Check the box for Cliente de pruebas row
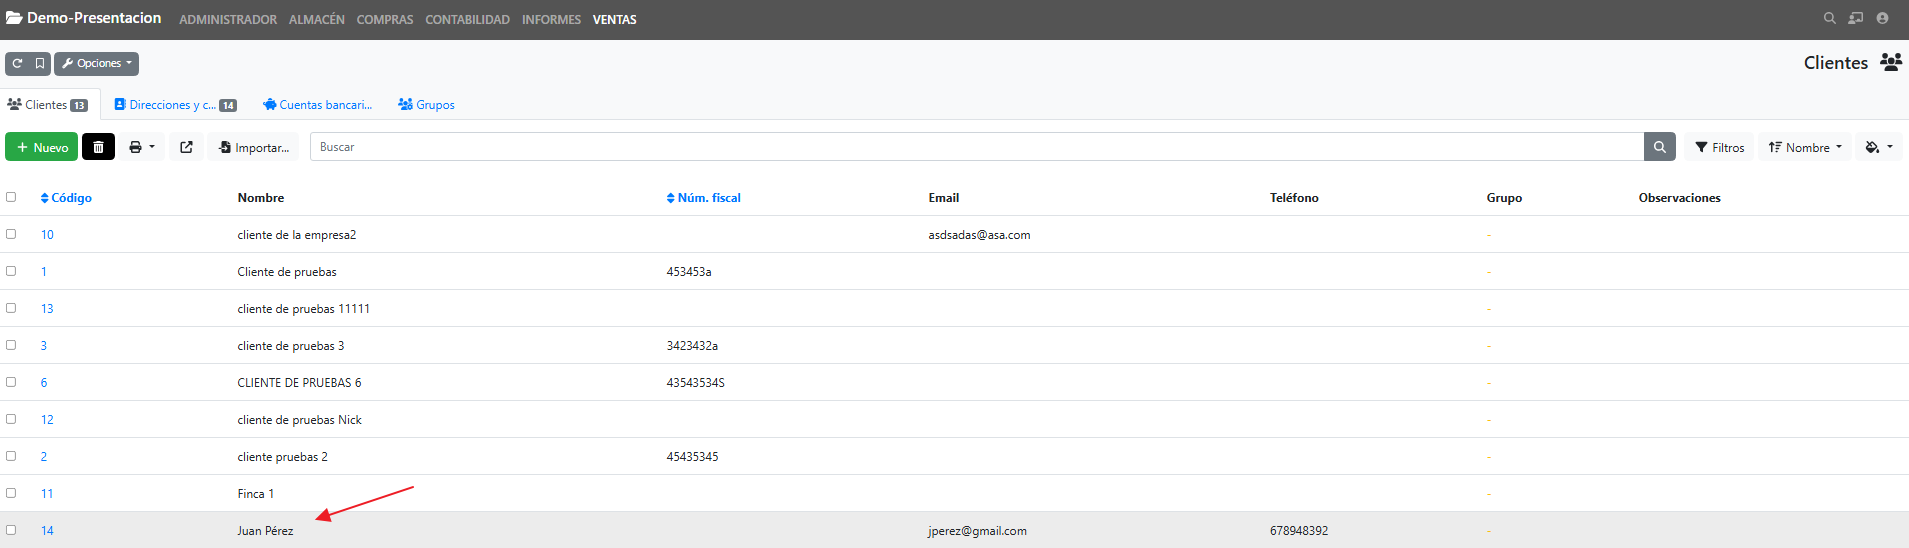The image size is (1909, 548). (x=11, y=271)
